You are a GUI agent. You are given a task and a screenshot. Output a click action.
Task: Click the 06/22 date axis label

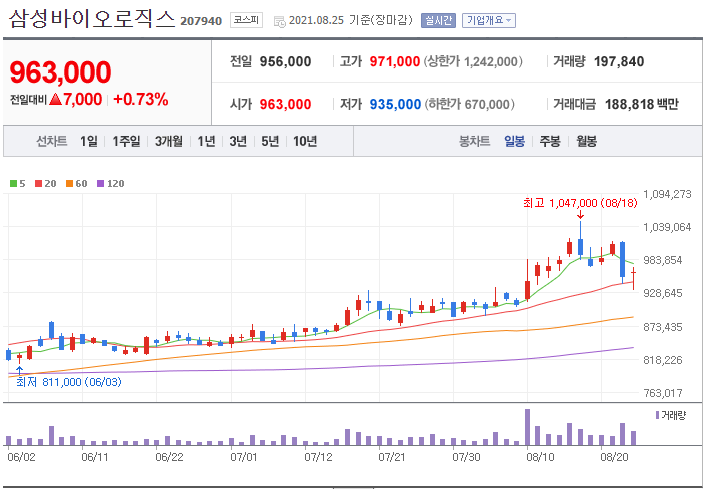[x=169, y=458]
